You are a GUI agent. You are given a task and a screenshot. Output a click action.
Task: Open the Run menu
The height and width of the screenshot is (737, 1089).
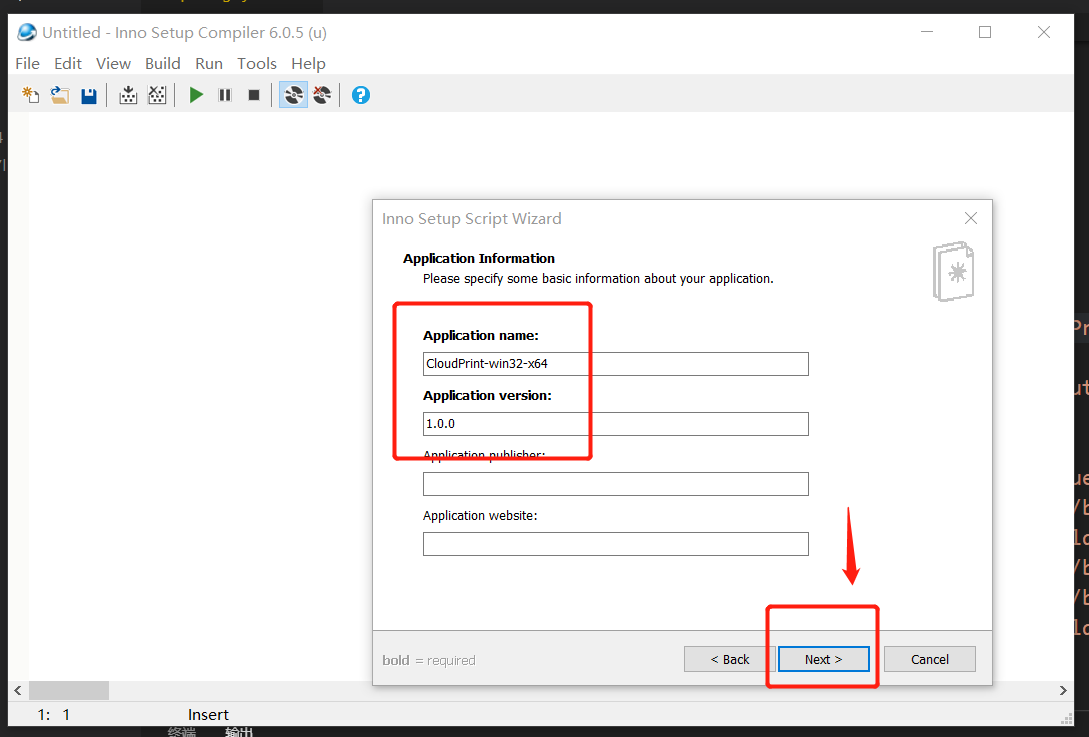(209, 63)
